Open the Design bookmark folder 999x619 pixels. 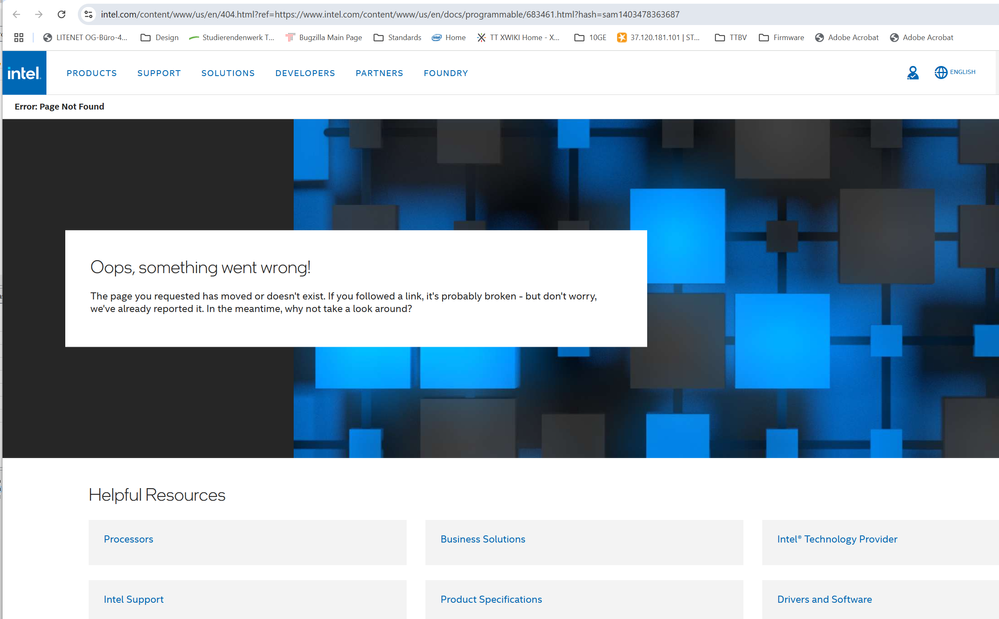(x=159, y=38)
